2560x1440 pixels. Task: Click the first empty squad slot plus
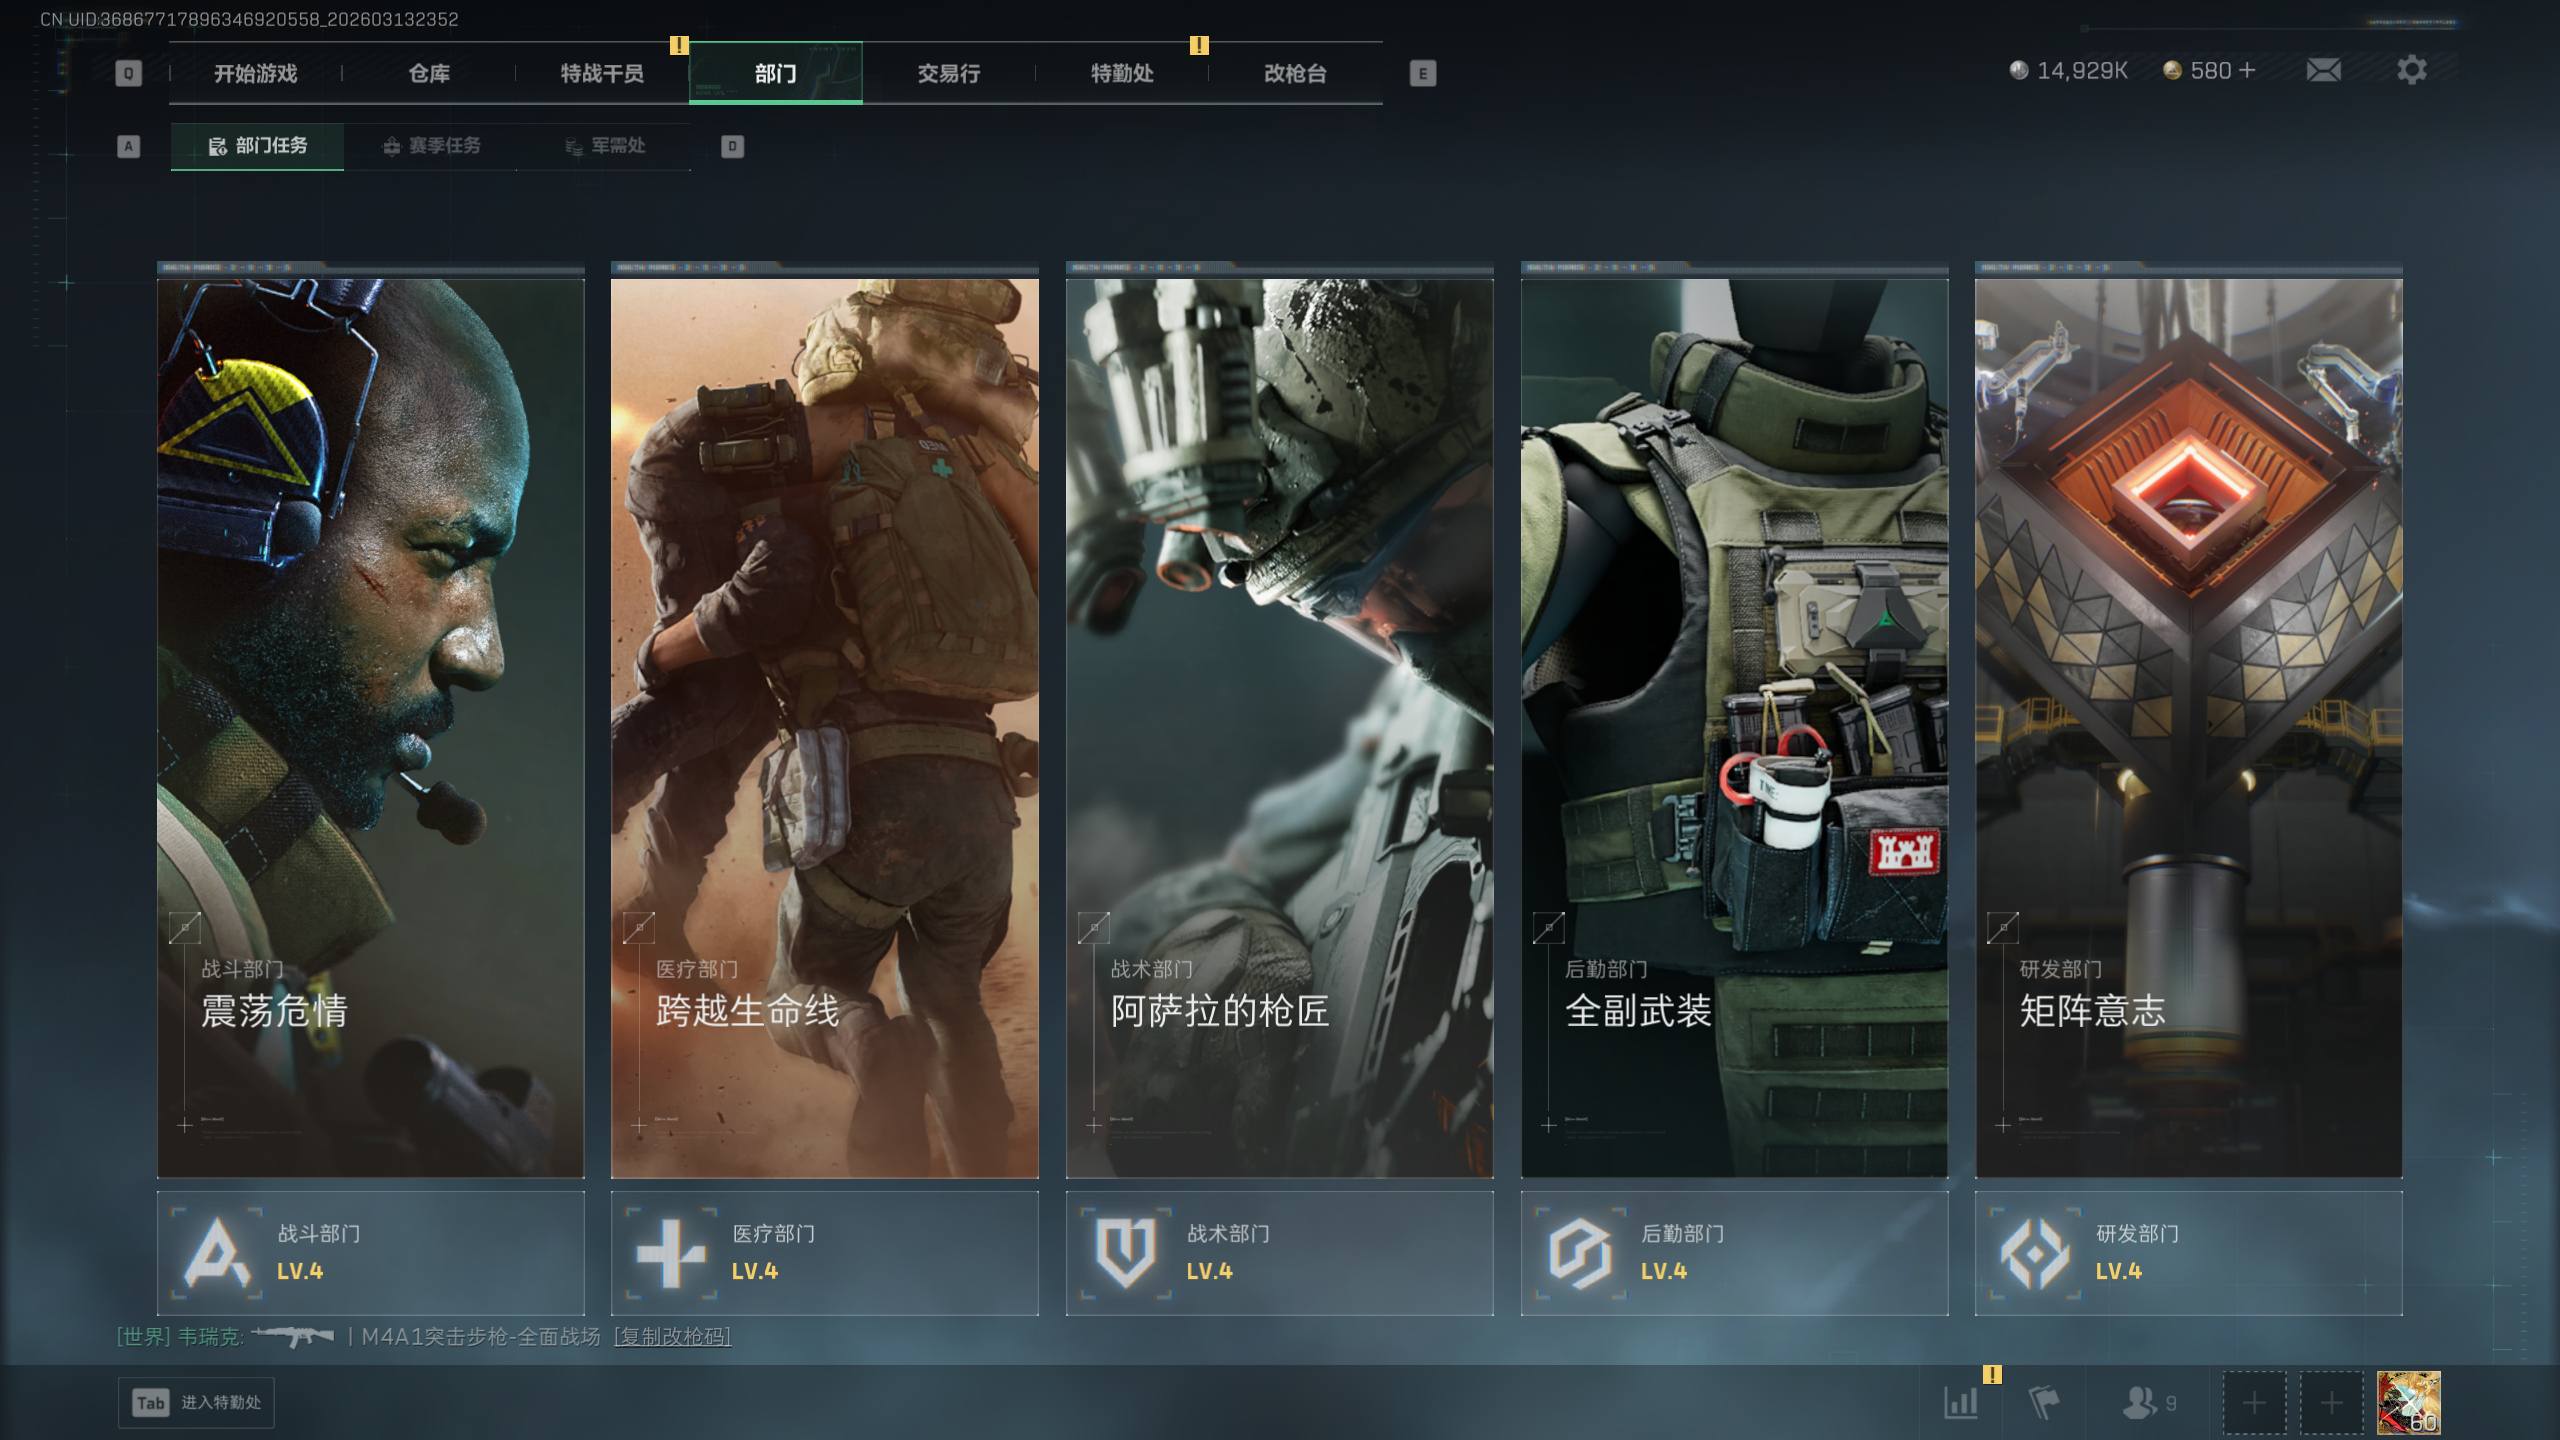pos(2254,1402)
